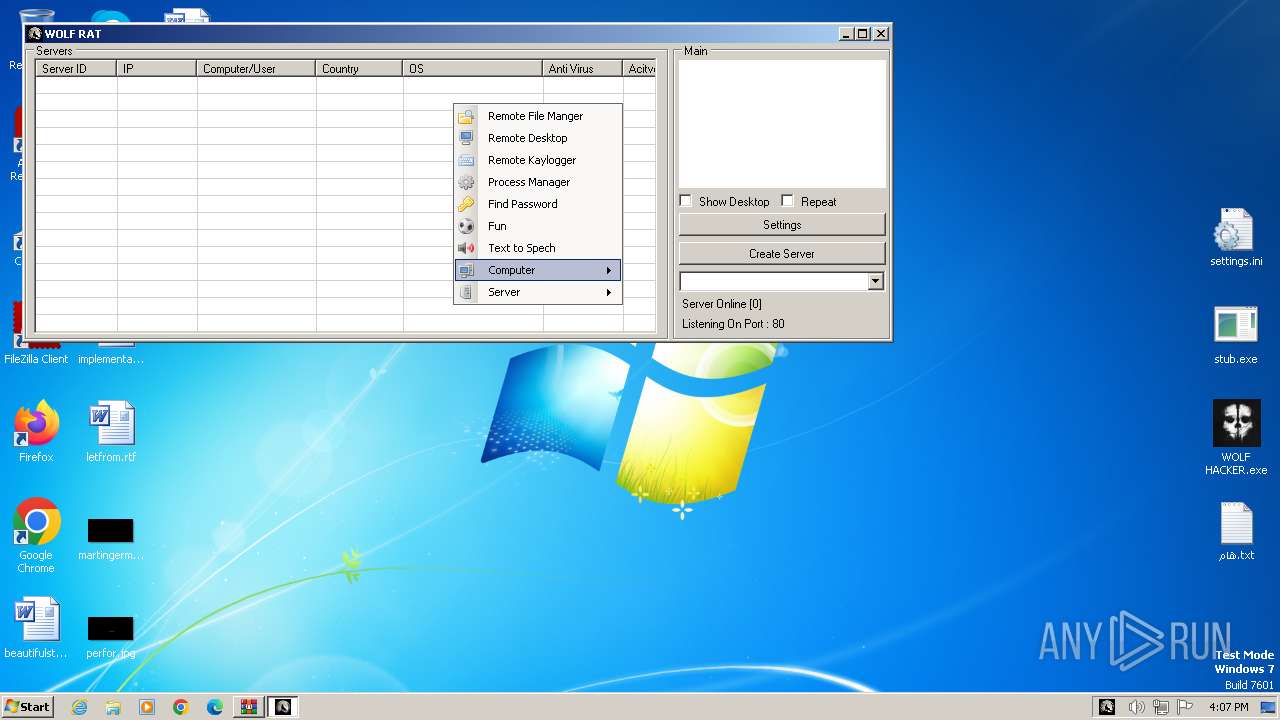Click the Main preview white area
1280x720 pixels.
tap(782, 123)
